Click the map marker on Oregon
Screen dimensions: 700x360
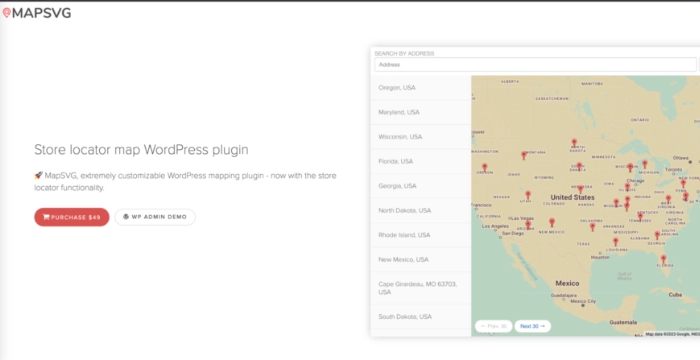(484, 168)
